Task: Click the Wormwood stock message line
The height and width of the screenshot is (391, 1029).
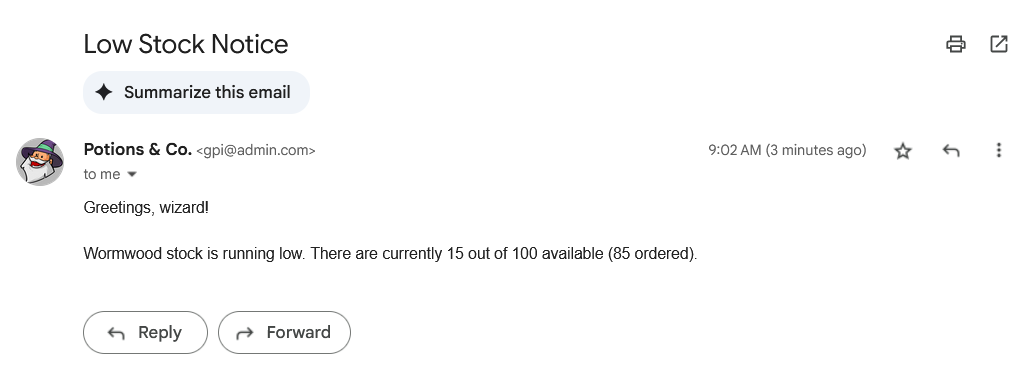Action: [390, 253]
